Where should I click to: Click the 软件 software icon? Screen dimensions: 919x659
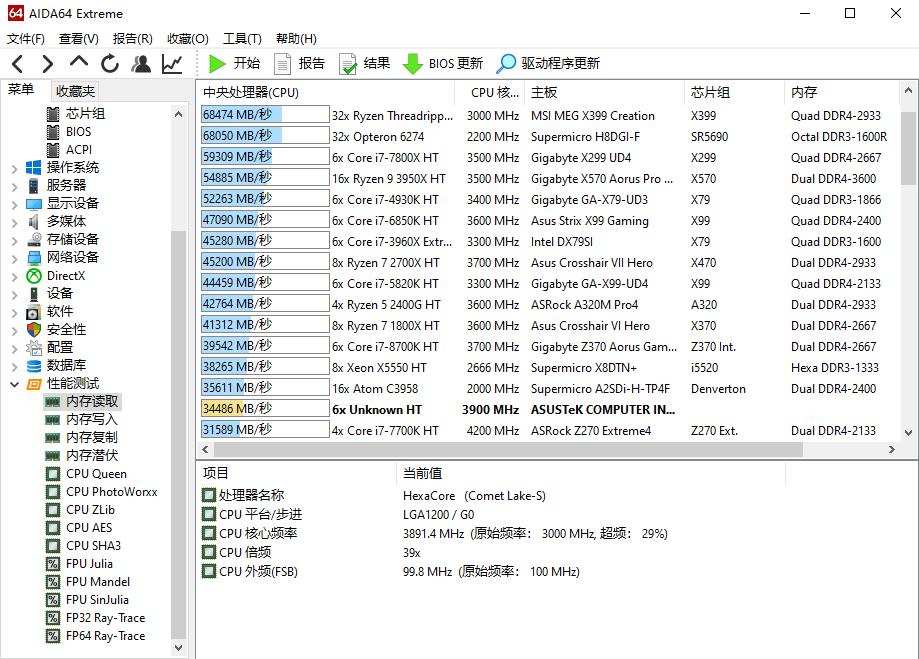[x=33, y=312]
